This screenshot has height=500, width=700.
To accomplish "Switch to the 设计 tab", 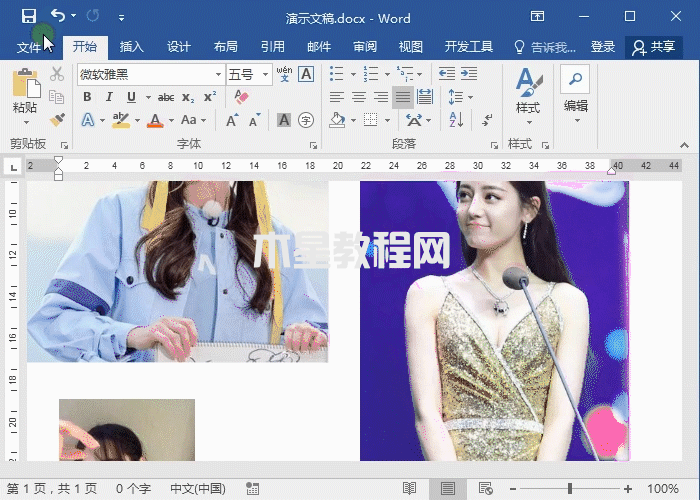I will click(179, 46).
